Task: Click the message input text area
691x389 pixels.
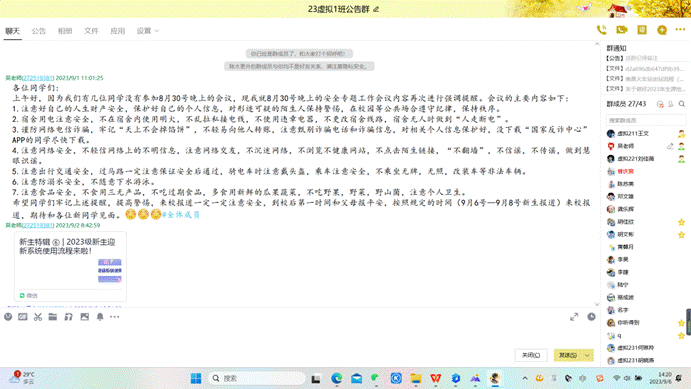Action: pyautogui.click(x=300, y=336)
